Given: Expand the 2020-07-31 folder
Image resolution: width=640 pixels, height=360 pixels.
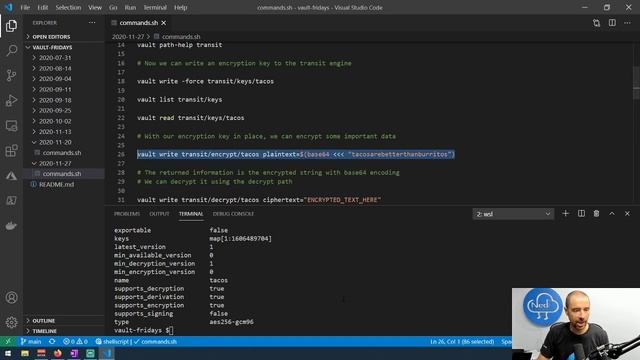Looking at the screenshot, I should coord(64,58).
